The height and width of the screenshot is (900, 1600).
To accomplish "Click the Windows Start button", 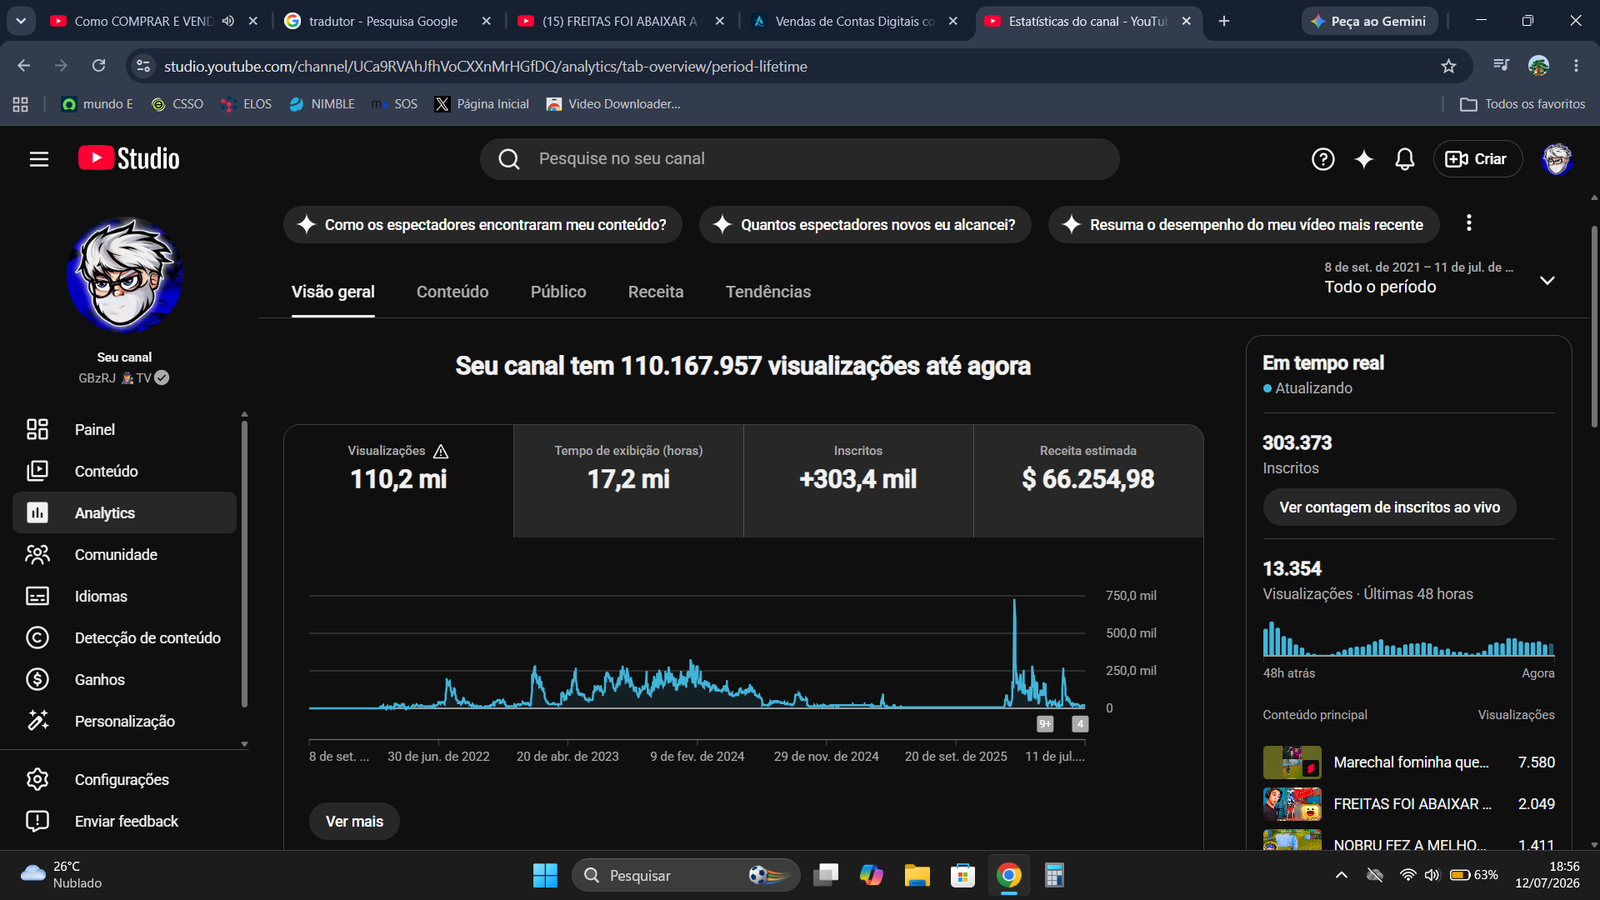I will coord(545,876).
